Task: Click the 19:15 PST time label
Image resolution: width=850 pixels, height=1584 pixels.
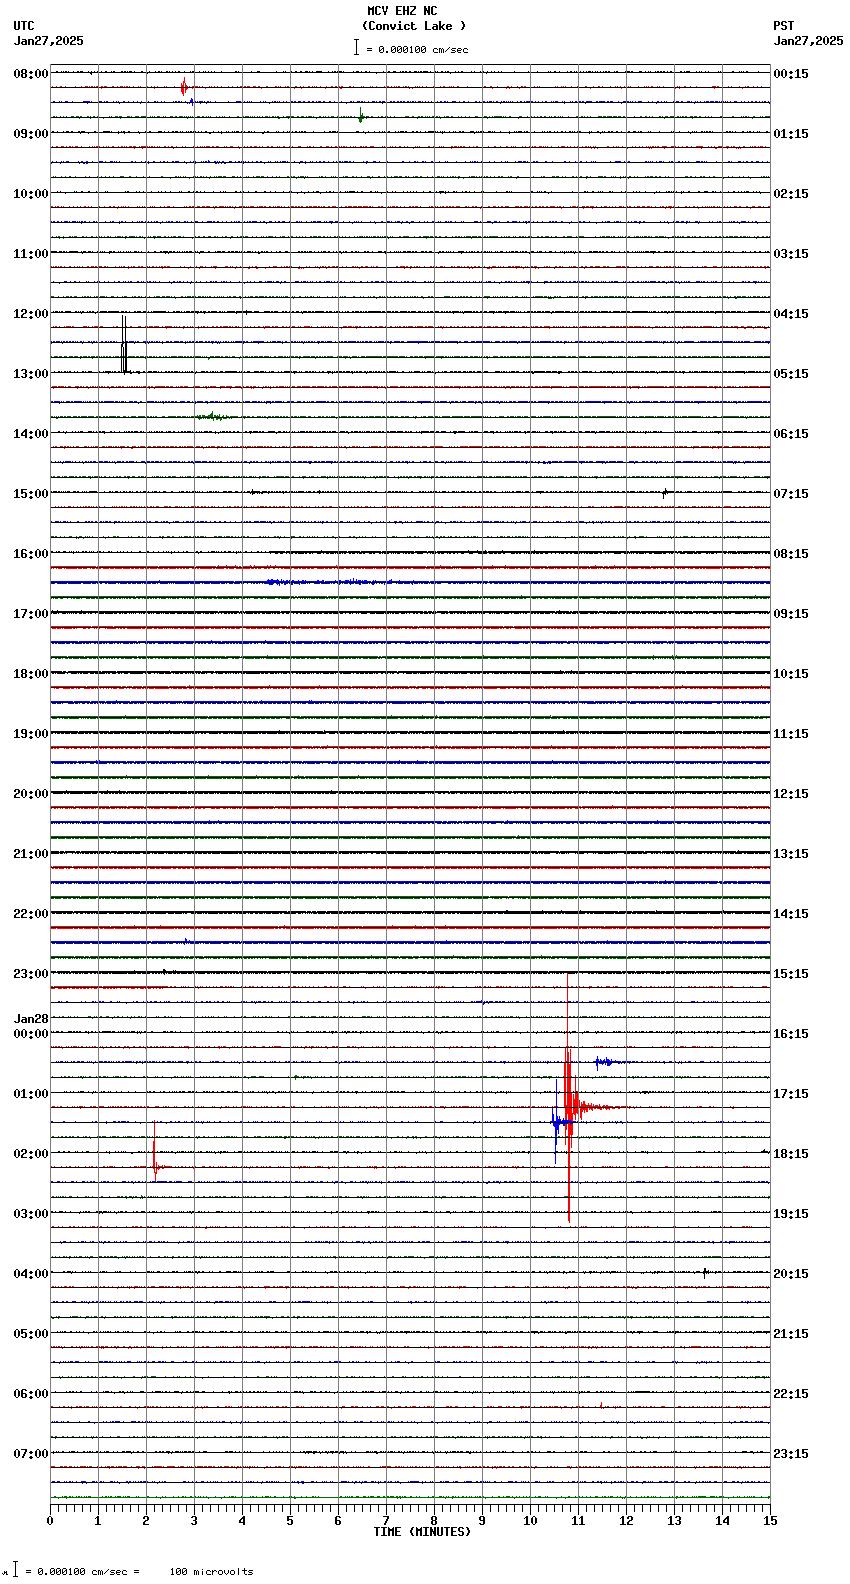Action: 791,1214
